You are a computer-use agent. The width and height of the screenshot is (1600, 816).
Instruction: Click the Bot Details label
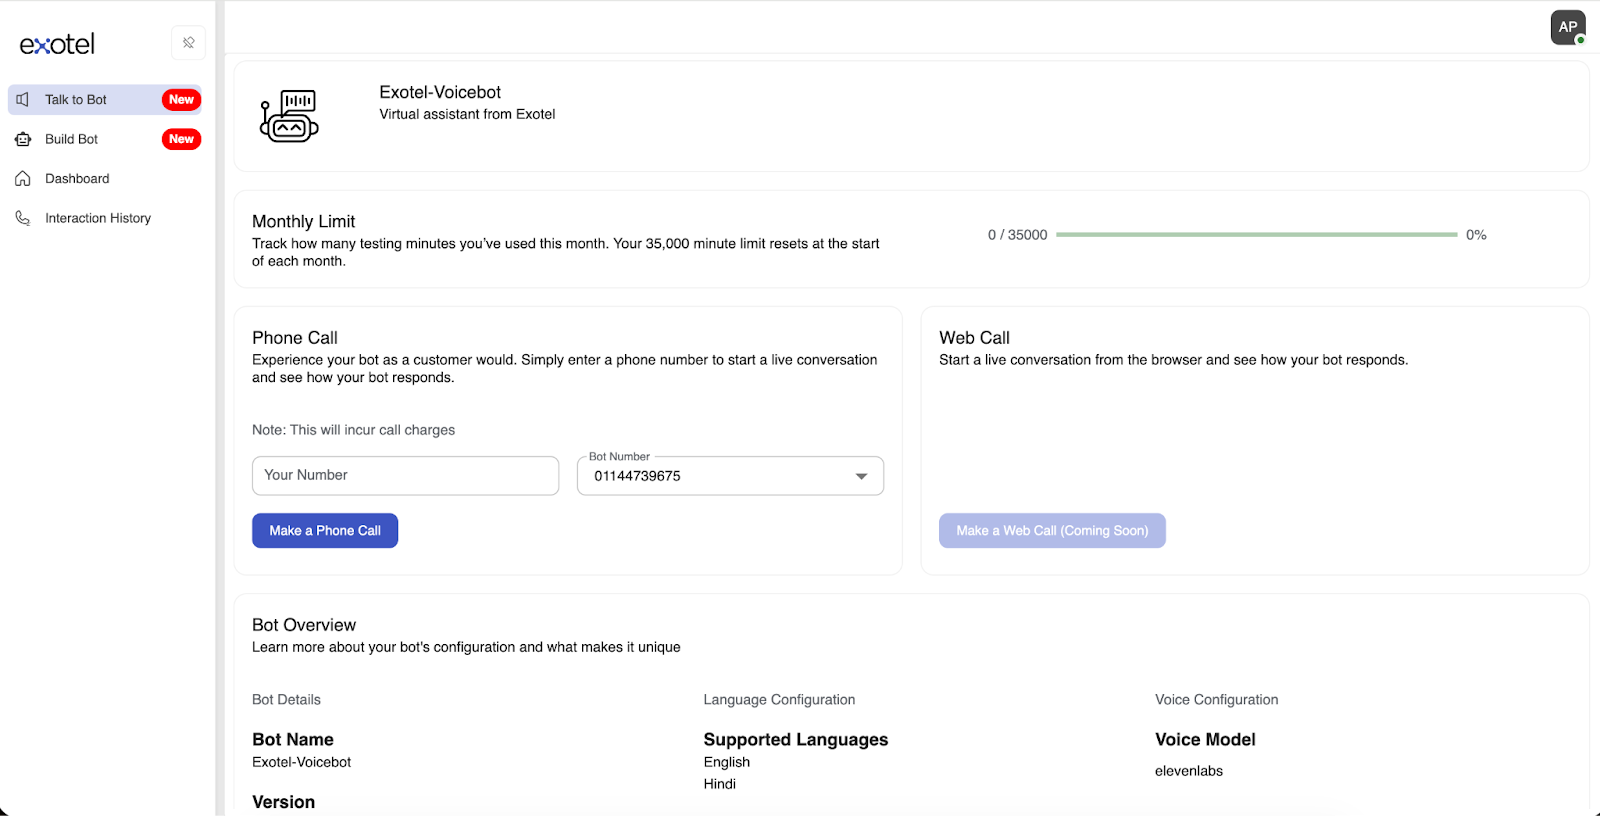(286, 700)
